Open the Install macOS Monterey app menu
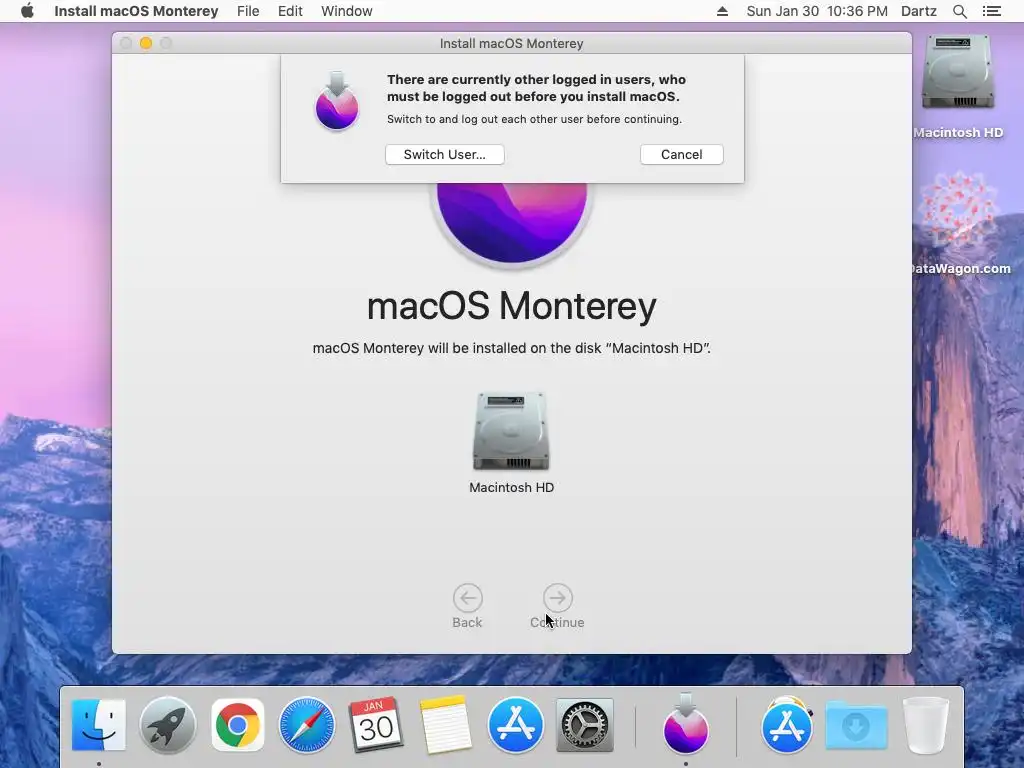Image resolution: width=1024 pixels, height=768 pixels. [136, 11]
